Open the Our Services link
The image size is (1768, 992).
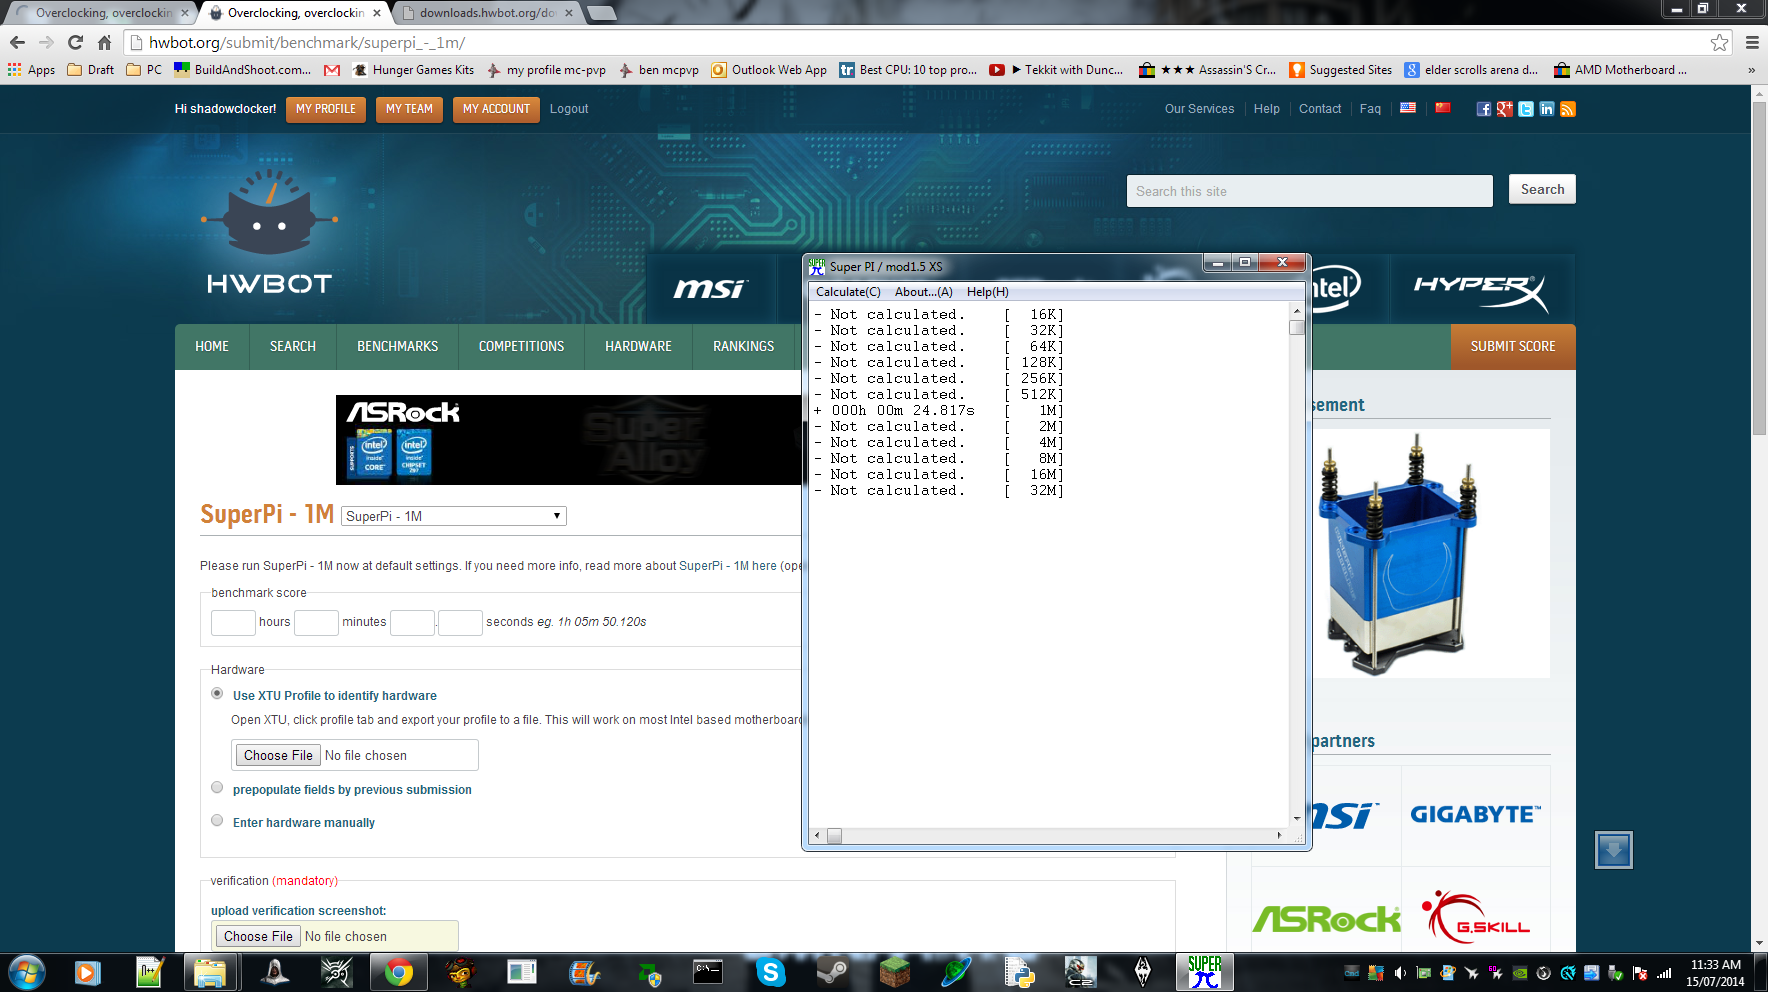[x=1199, y=109]
